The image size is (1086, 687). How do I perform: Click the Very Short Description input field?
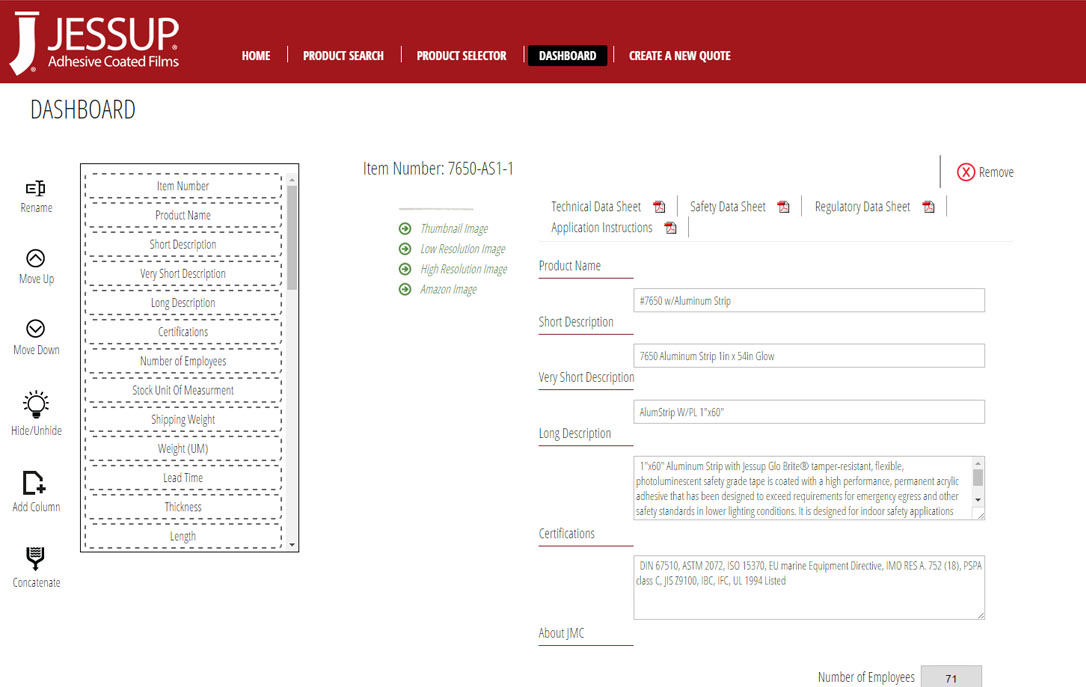click(x=809, y=412)
